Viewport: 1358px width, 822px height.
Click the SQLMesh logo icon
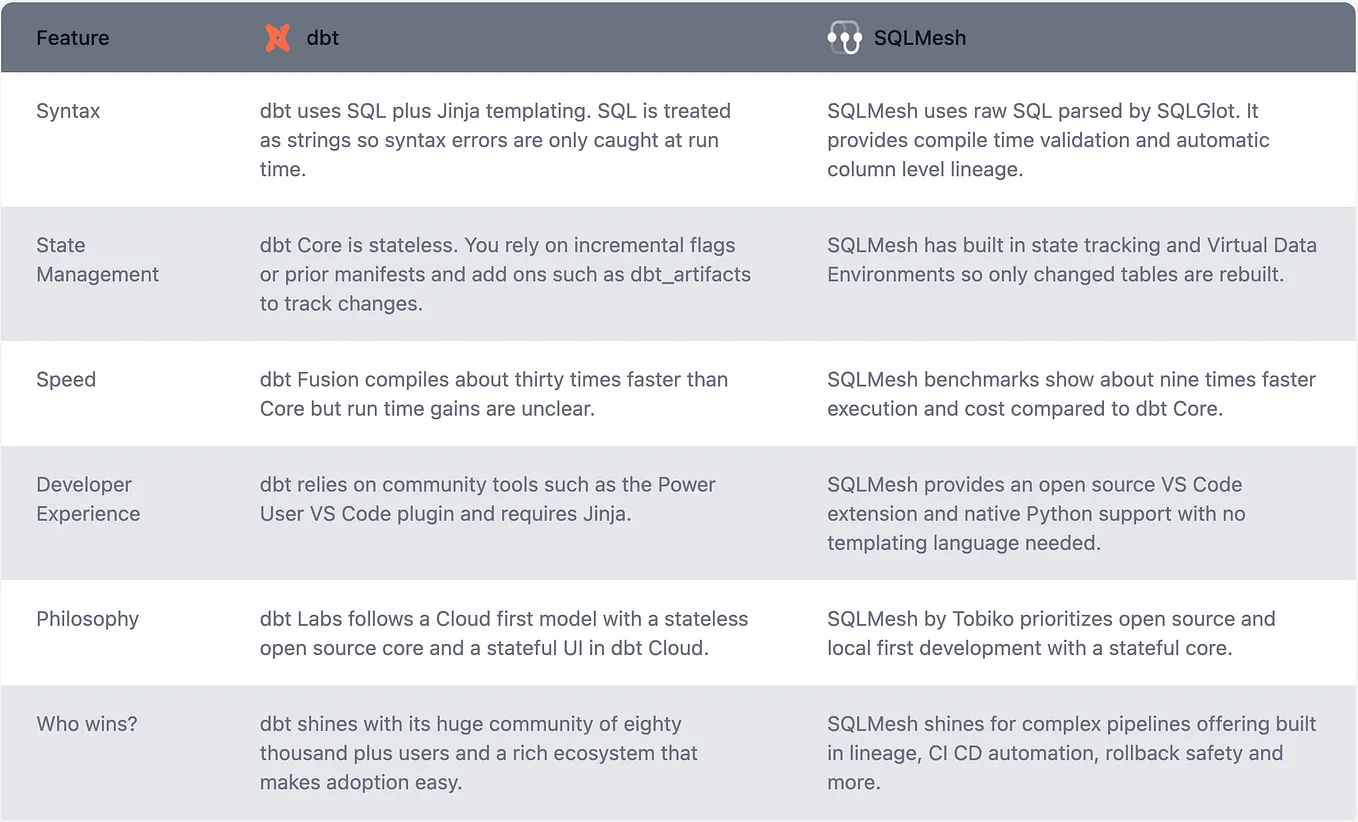pos(844,38)
